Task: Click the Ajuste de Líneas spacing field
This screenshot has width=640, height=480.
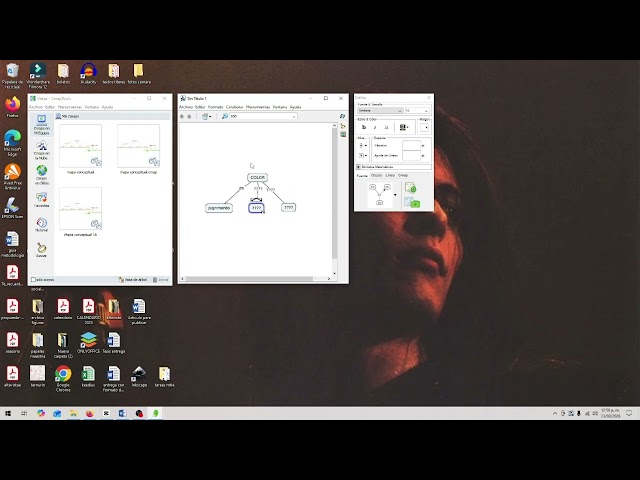Action: point(411,156)
